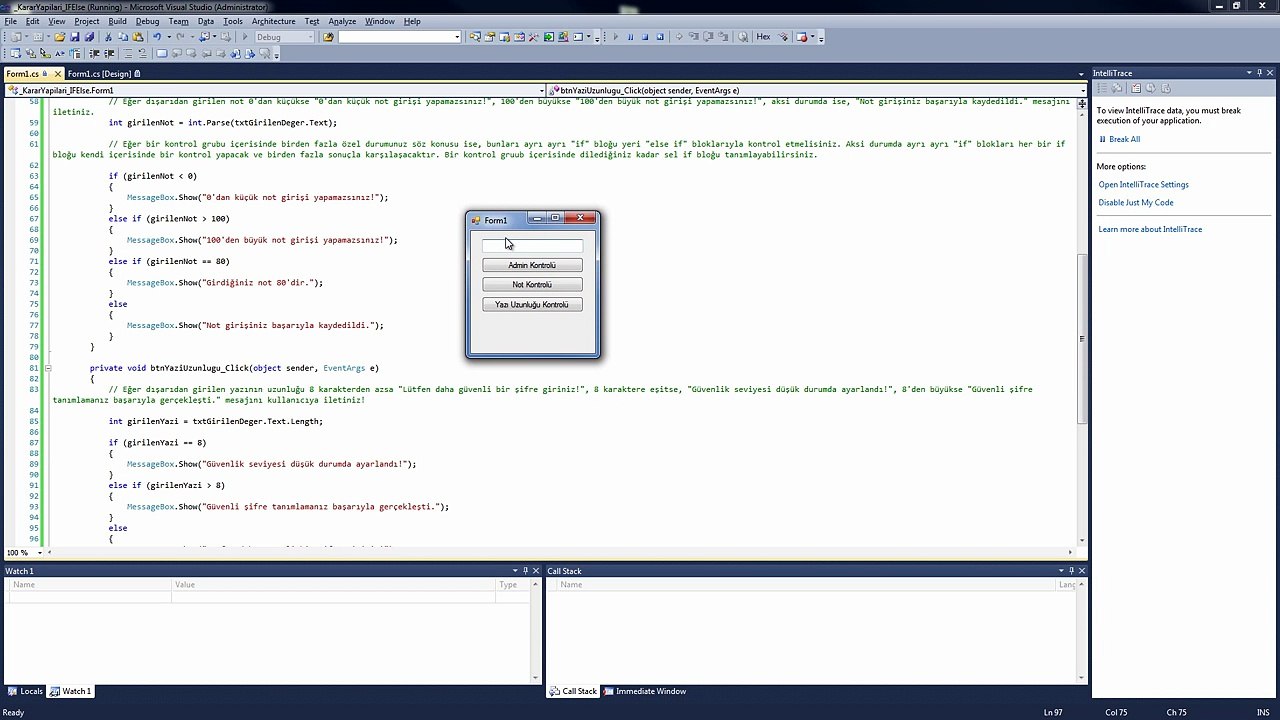Click Learn more about IntelliTrace link
Viewport: 1280px width, 720px height.
tap(1150, 230)
